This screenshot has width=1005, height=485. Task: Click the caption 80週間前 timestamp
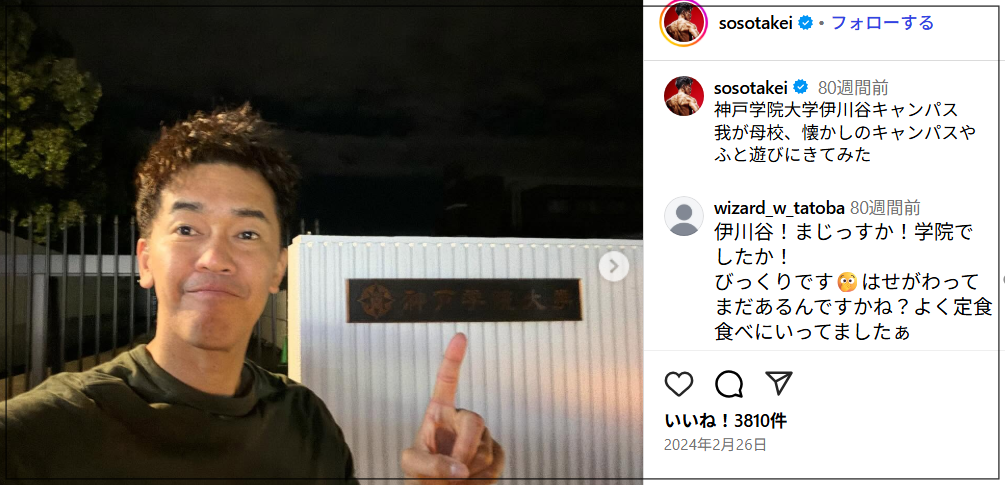tap(853, 88)
